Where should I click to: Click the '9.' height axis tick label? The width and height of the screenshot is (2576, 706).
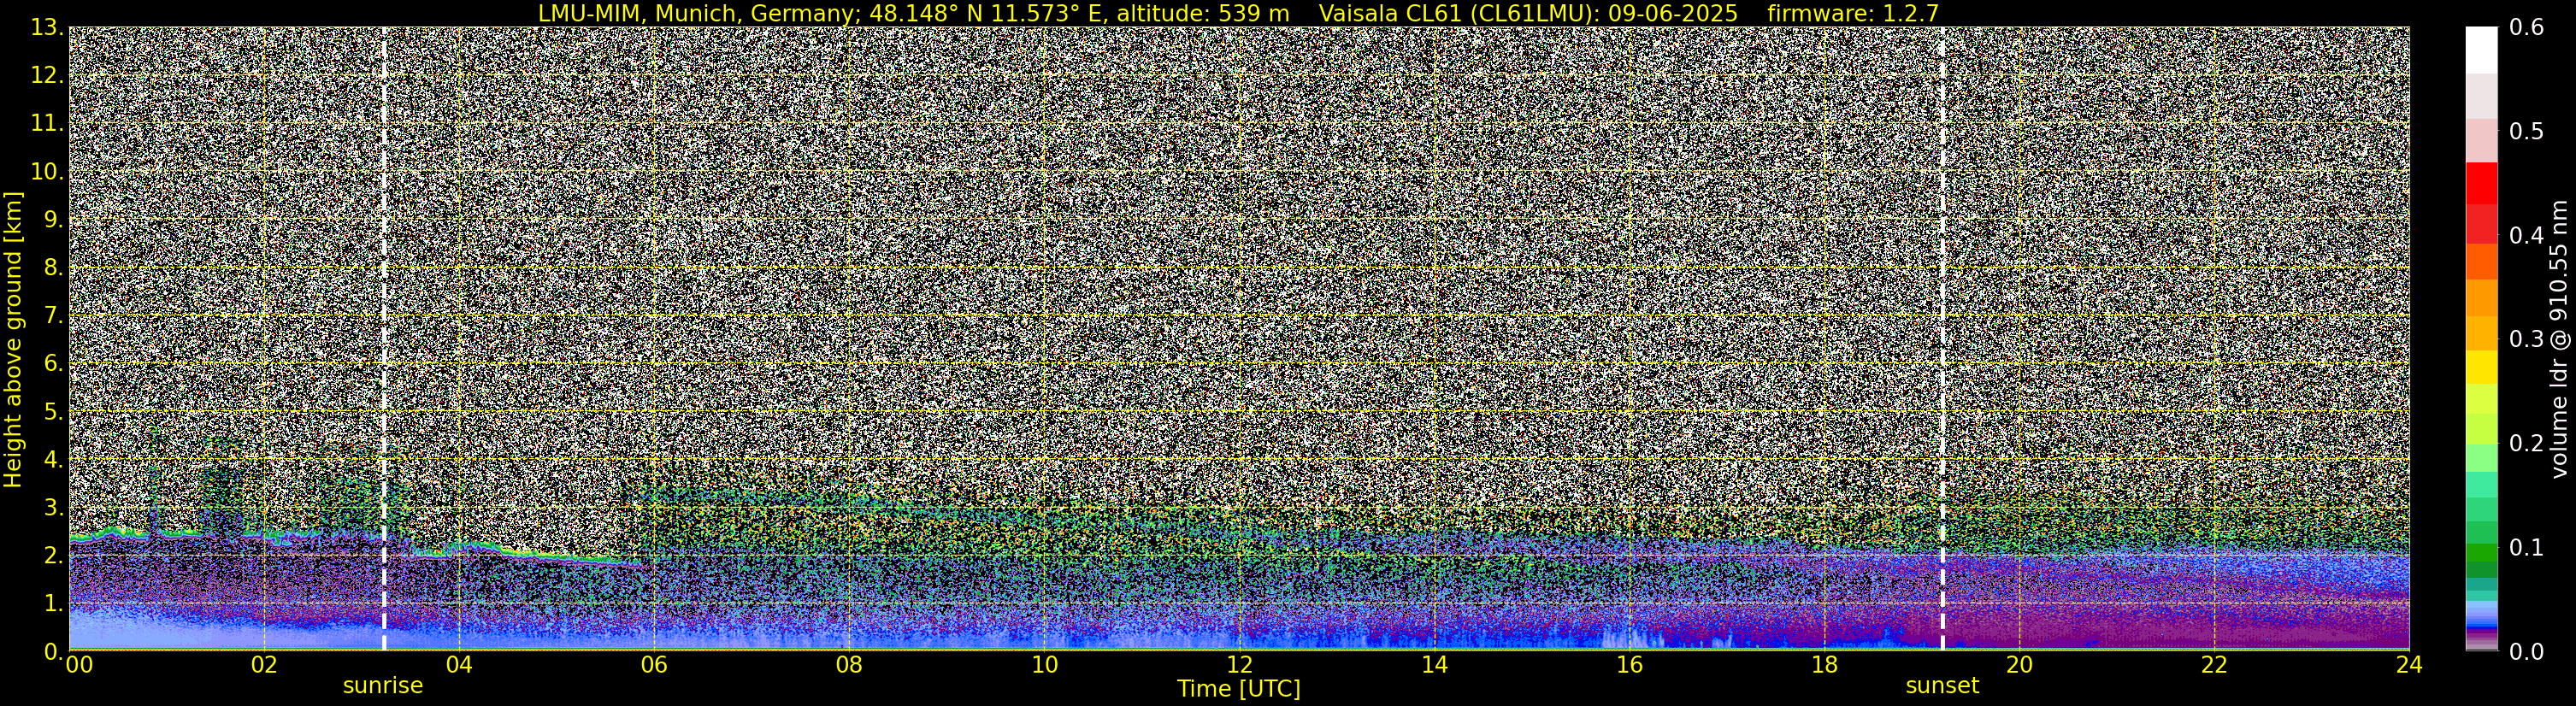point(54,220)
